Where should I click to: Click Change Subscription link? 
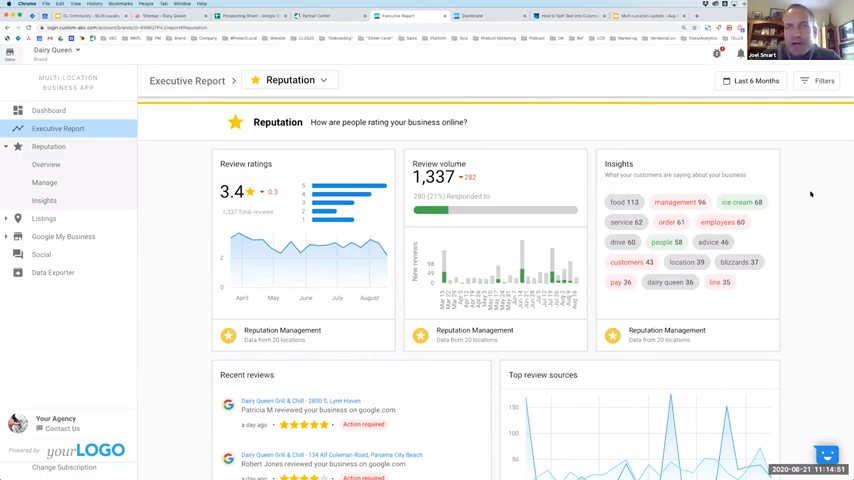pyautogui.click(x=64, y=467)
